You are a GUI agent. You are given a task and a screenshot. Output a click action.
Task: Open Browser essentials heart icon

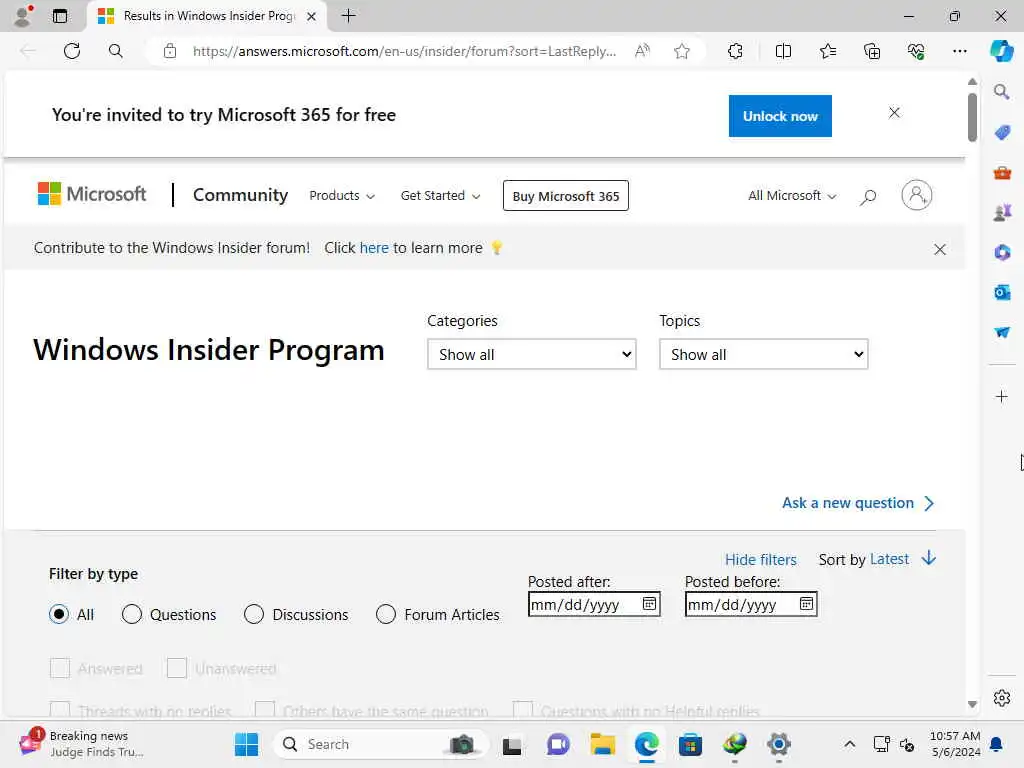point(916,51)
